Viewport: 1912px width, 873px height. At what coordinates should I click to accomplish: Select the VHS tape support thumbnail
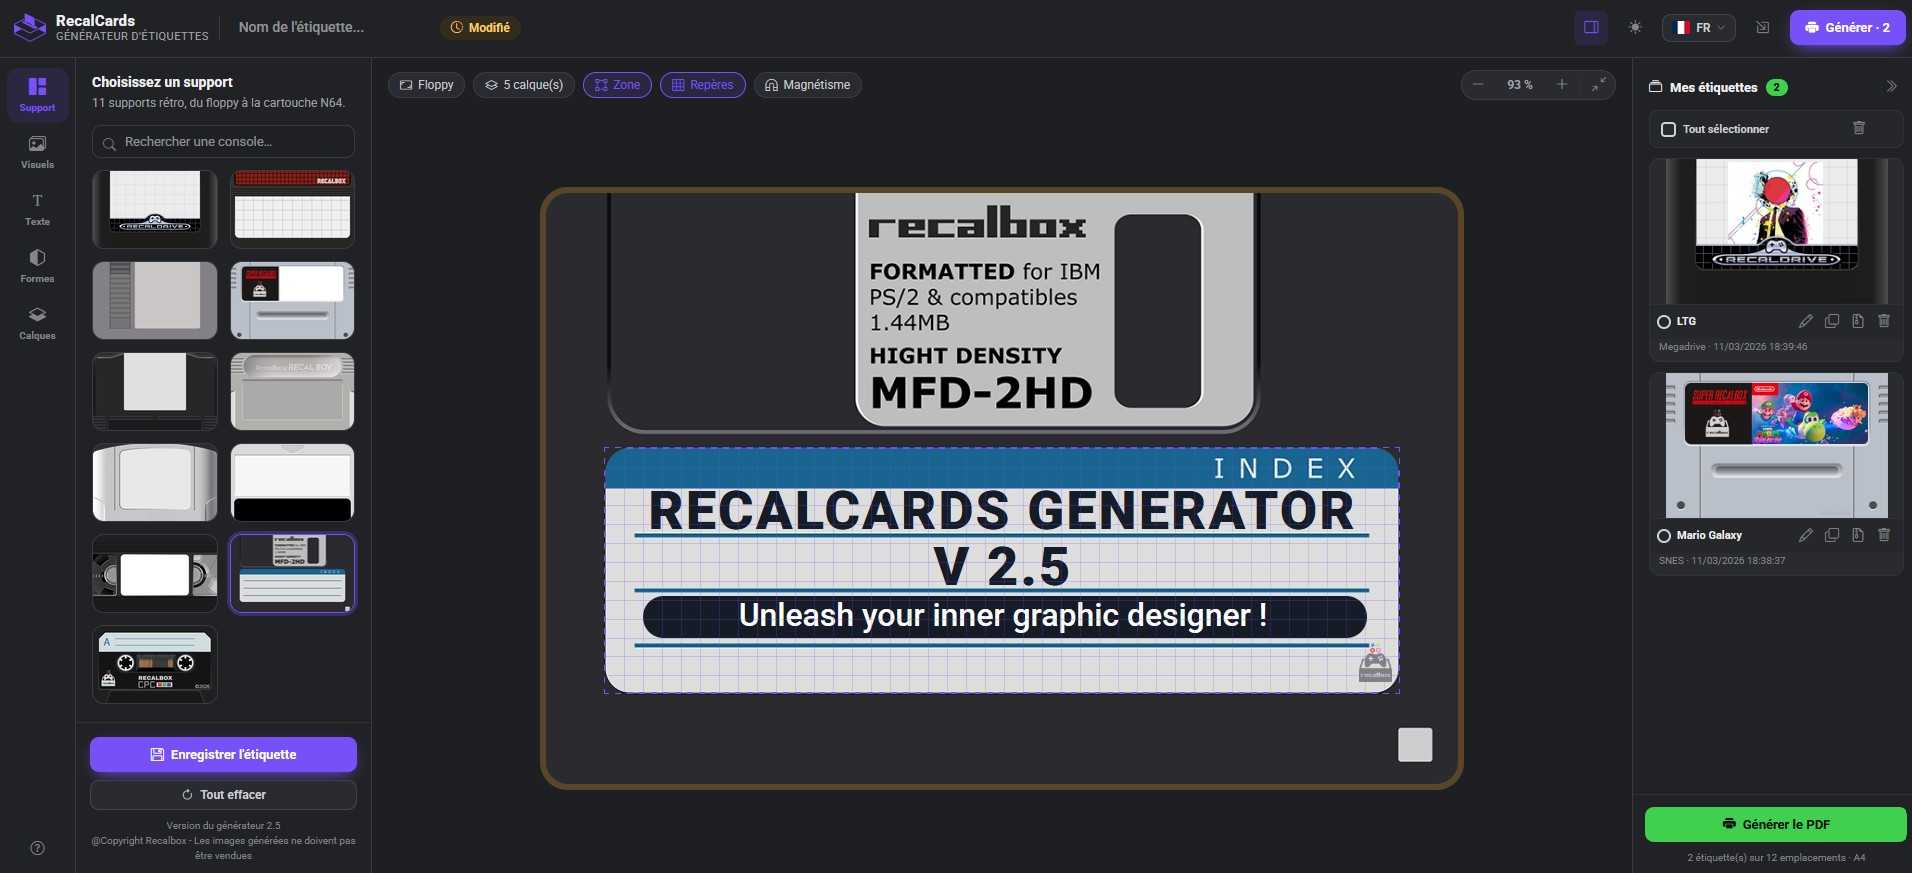tap(155, 573)
